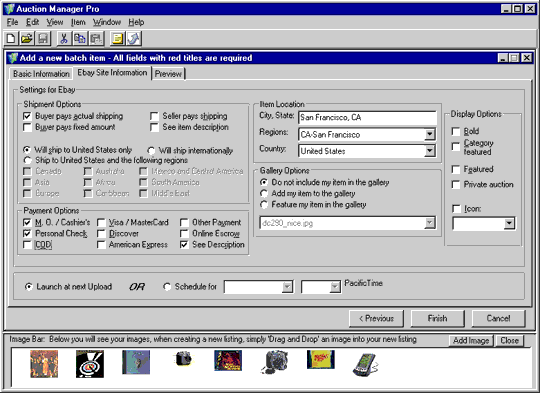Uncheck See Description payment option
Screen dimensions: 540x393
(184, 245)
